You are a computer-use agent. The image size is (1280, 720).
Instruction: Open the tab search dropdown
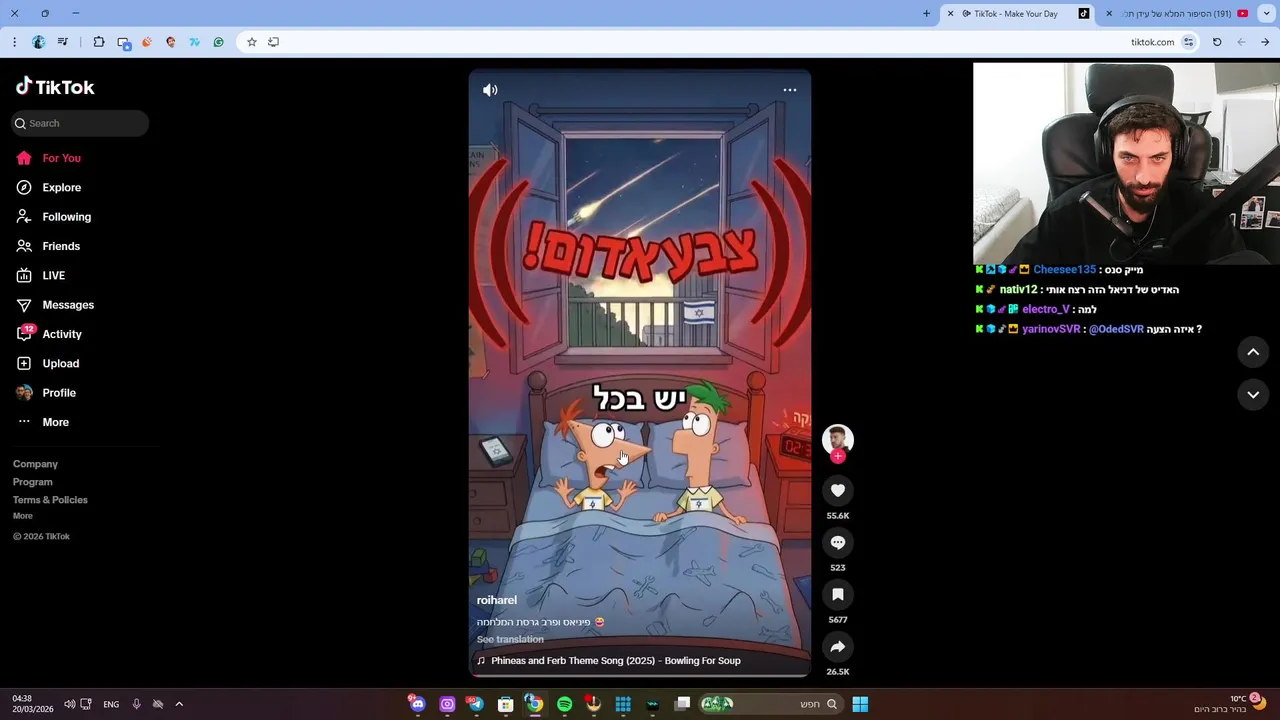tap(1265, 14)
